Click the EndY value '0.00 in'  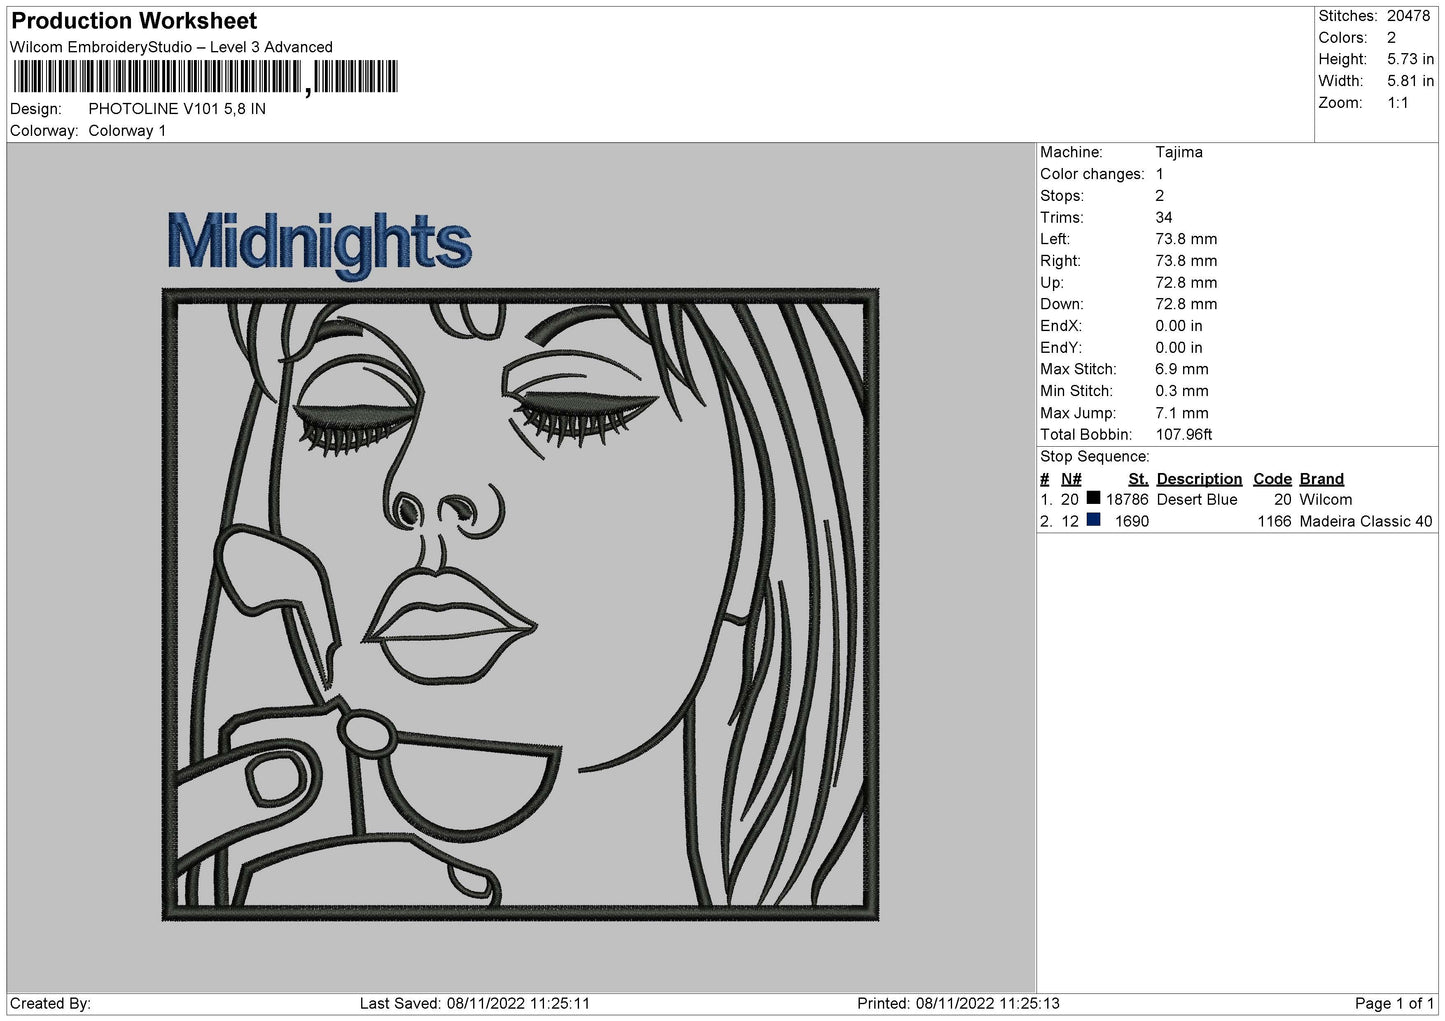pos(1179,348)
